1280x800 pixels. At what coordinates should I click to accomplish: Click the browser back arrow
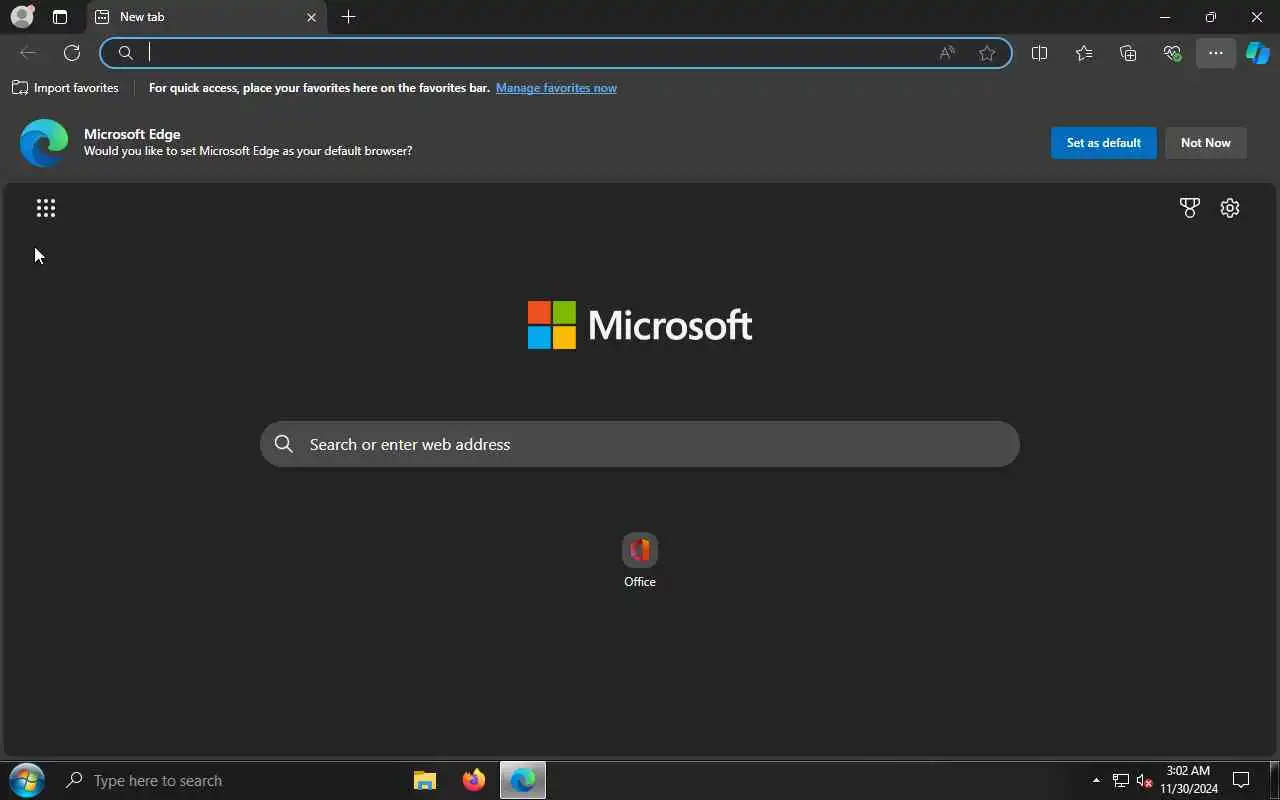tap(28, 53)
